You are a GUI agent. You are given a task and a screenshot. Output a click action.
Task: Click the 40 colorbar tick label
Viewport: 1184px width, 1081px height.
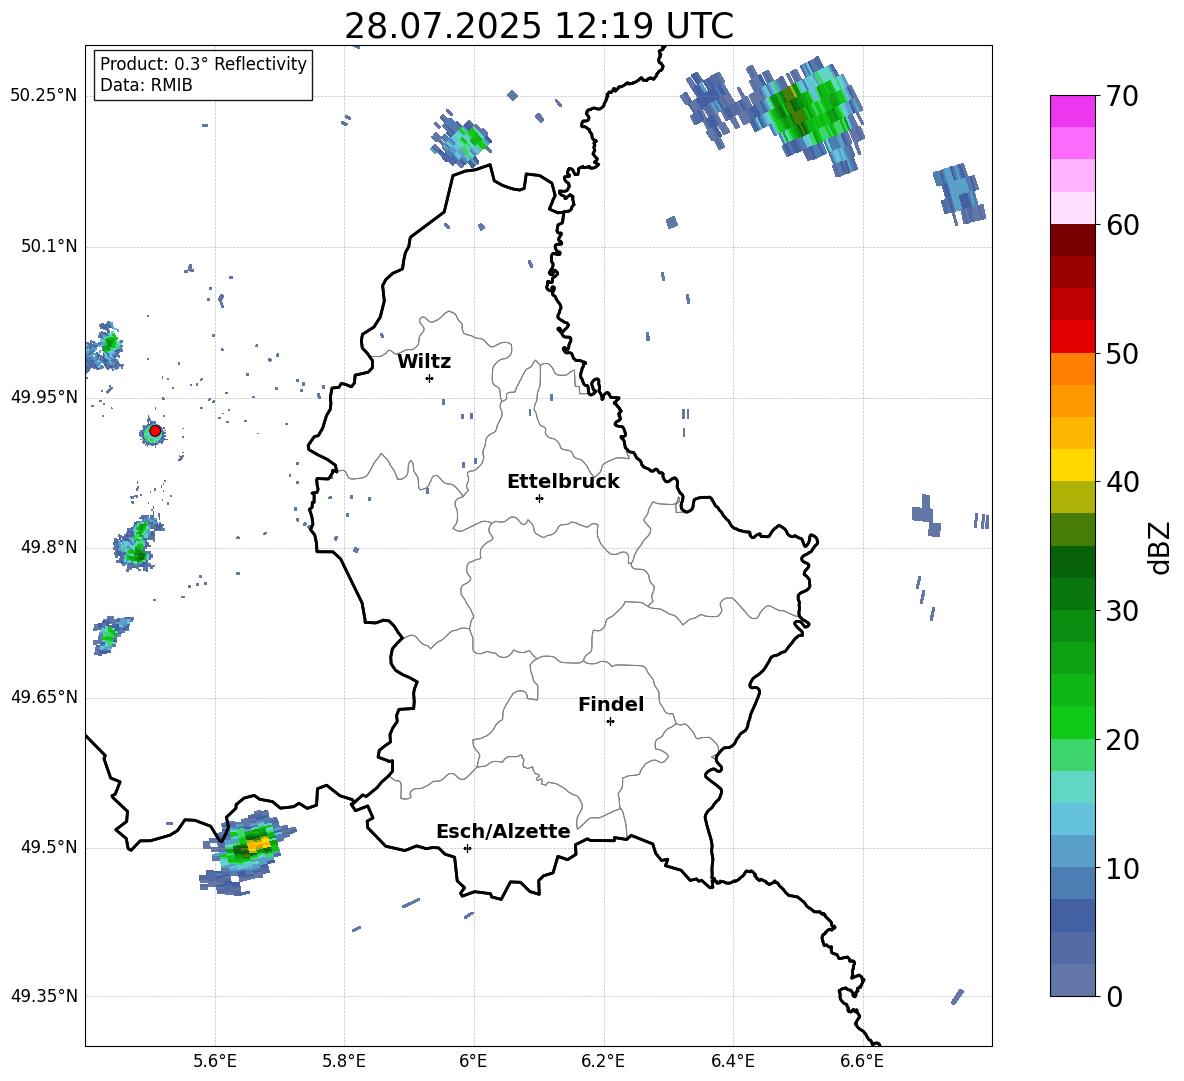click(x=1122, y=482)
